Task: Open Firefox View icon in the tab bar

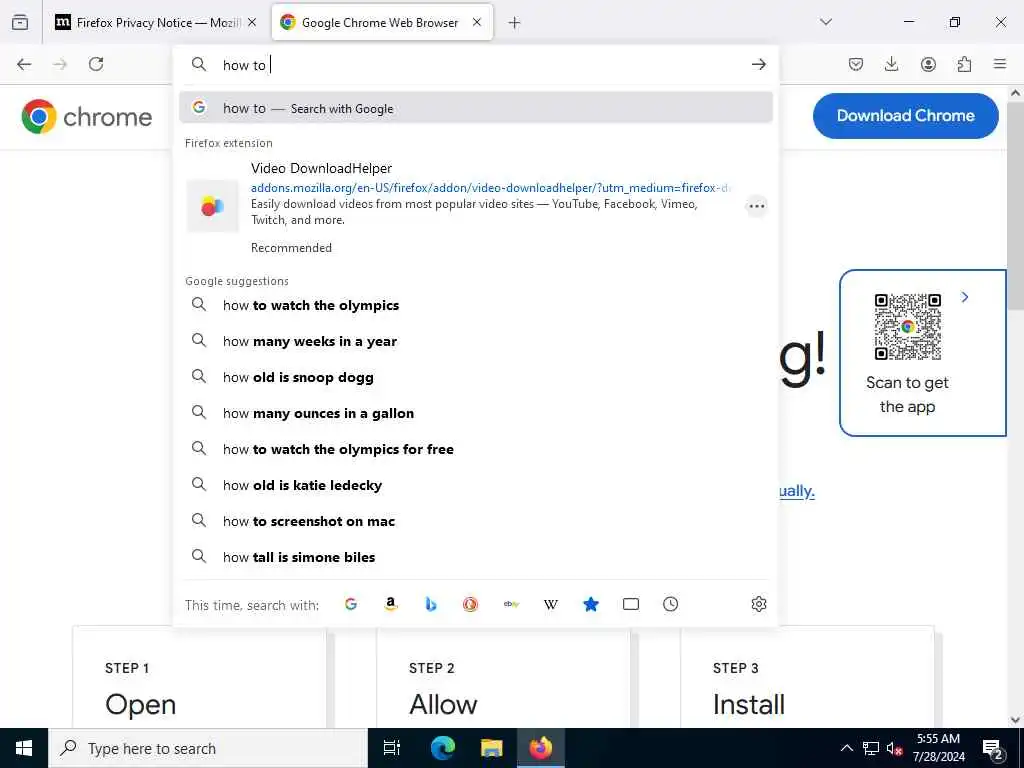Action: 20,23
